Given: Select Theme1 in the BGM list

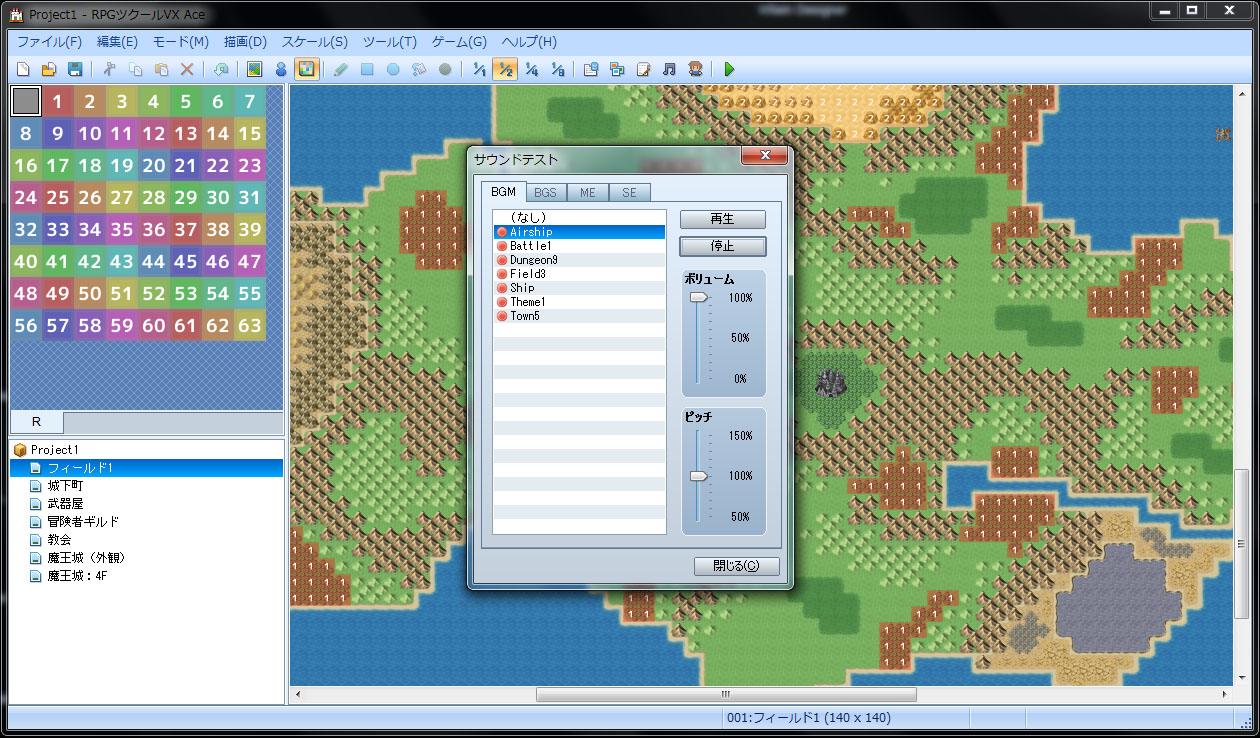Looking at the screenshot, I should coord(579,302).
